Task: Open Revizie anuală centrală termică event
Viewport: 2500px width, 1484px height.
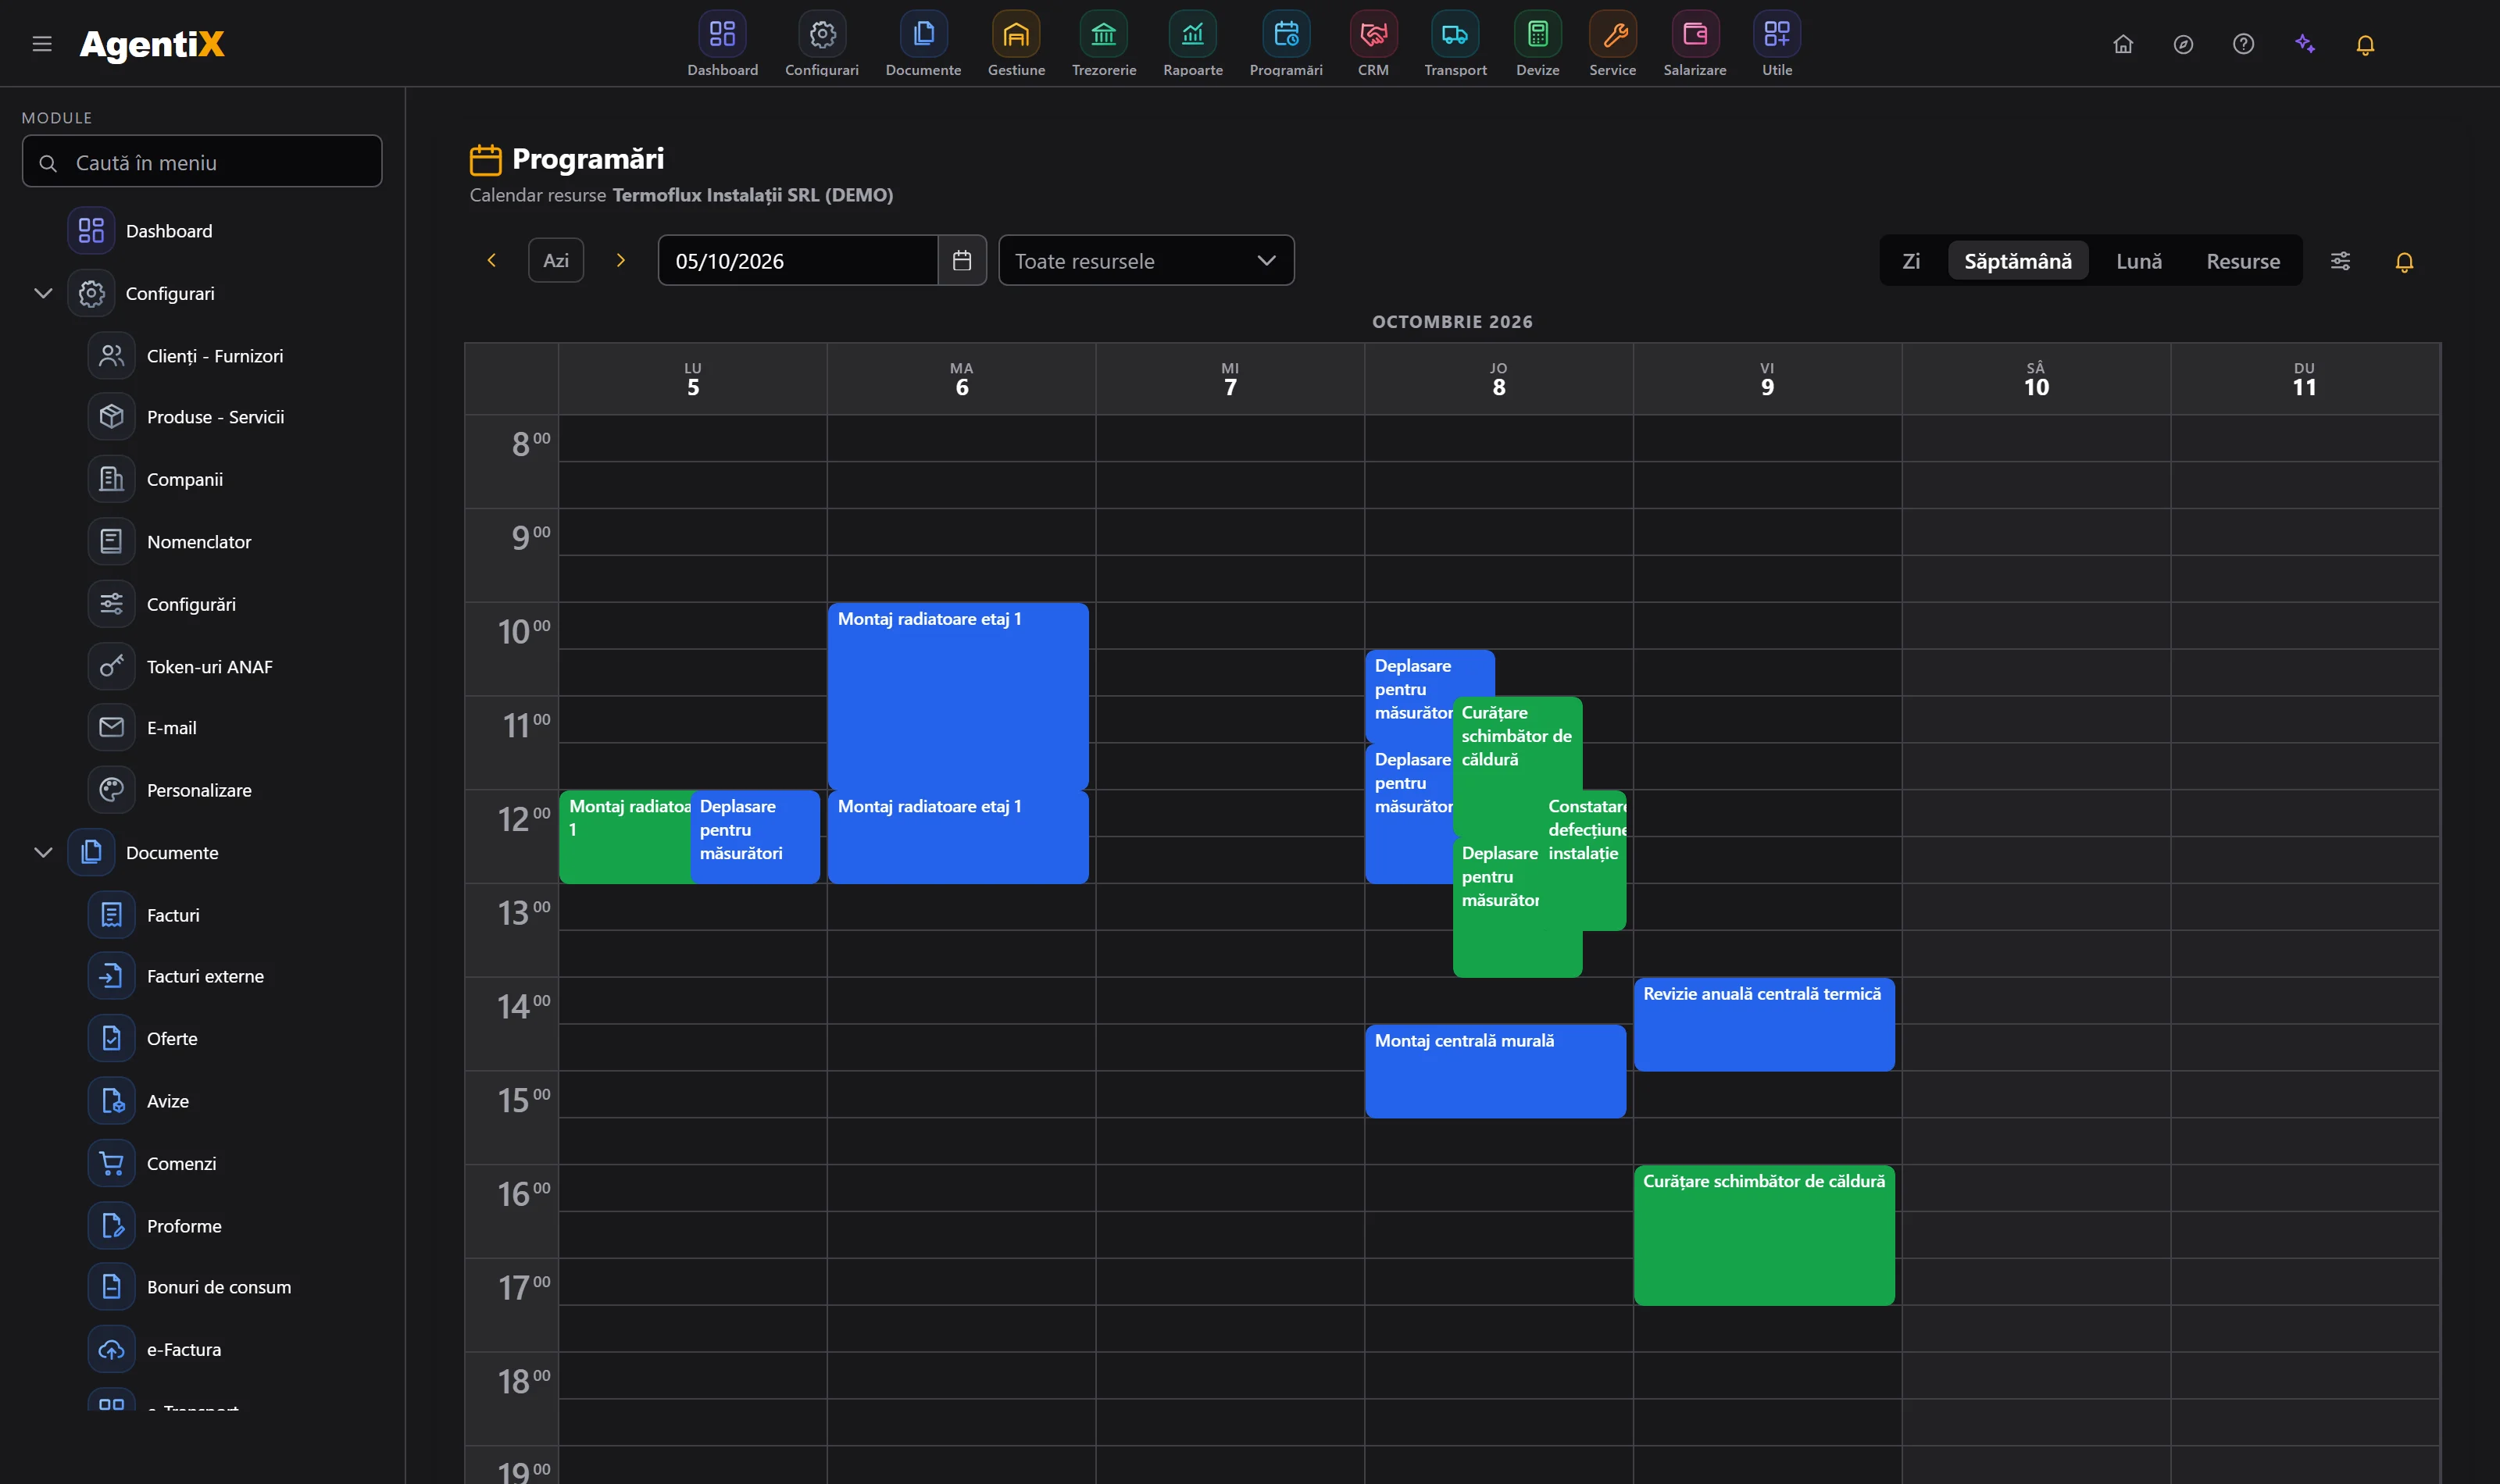Action: (x=1764, y=1024)
